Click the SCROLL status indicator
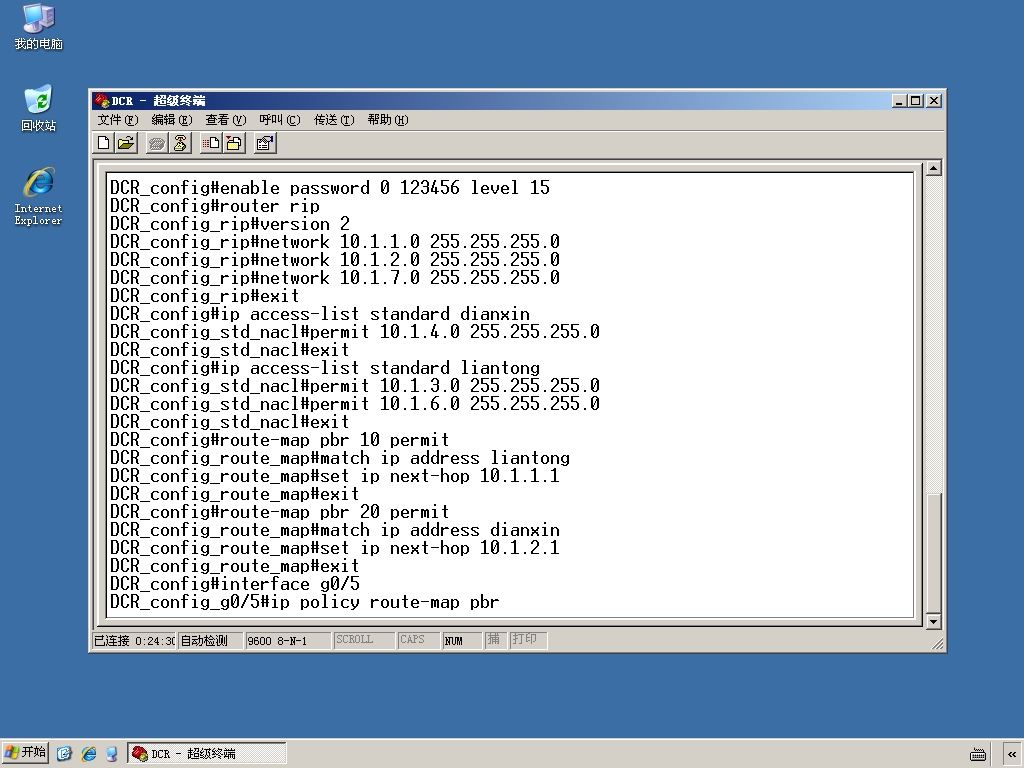1024x768 pixels. (364, 640)
